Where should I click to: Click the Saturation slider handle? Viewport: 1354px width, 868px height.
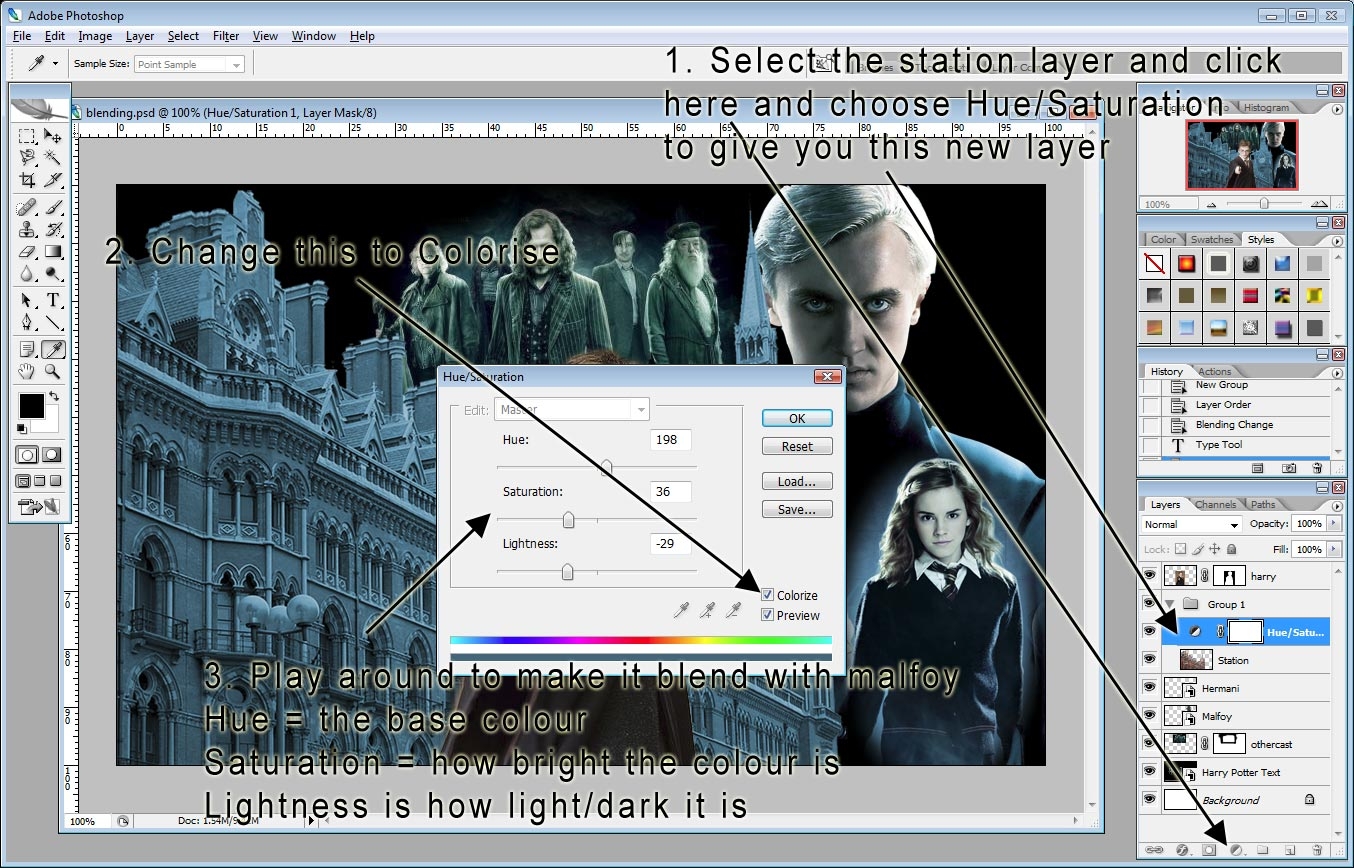[568, 520]
